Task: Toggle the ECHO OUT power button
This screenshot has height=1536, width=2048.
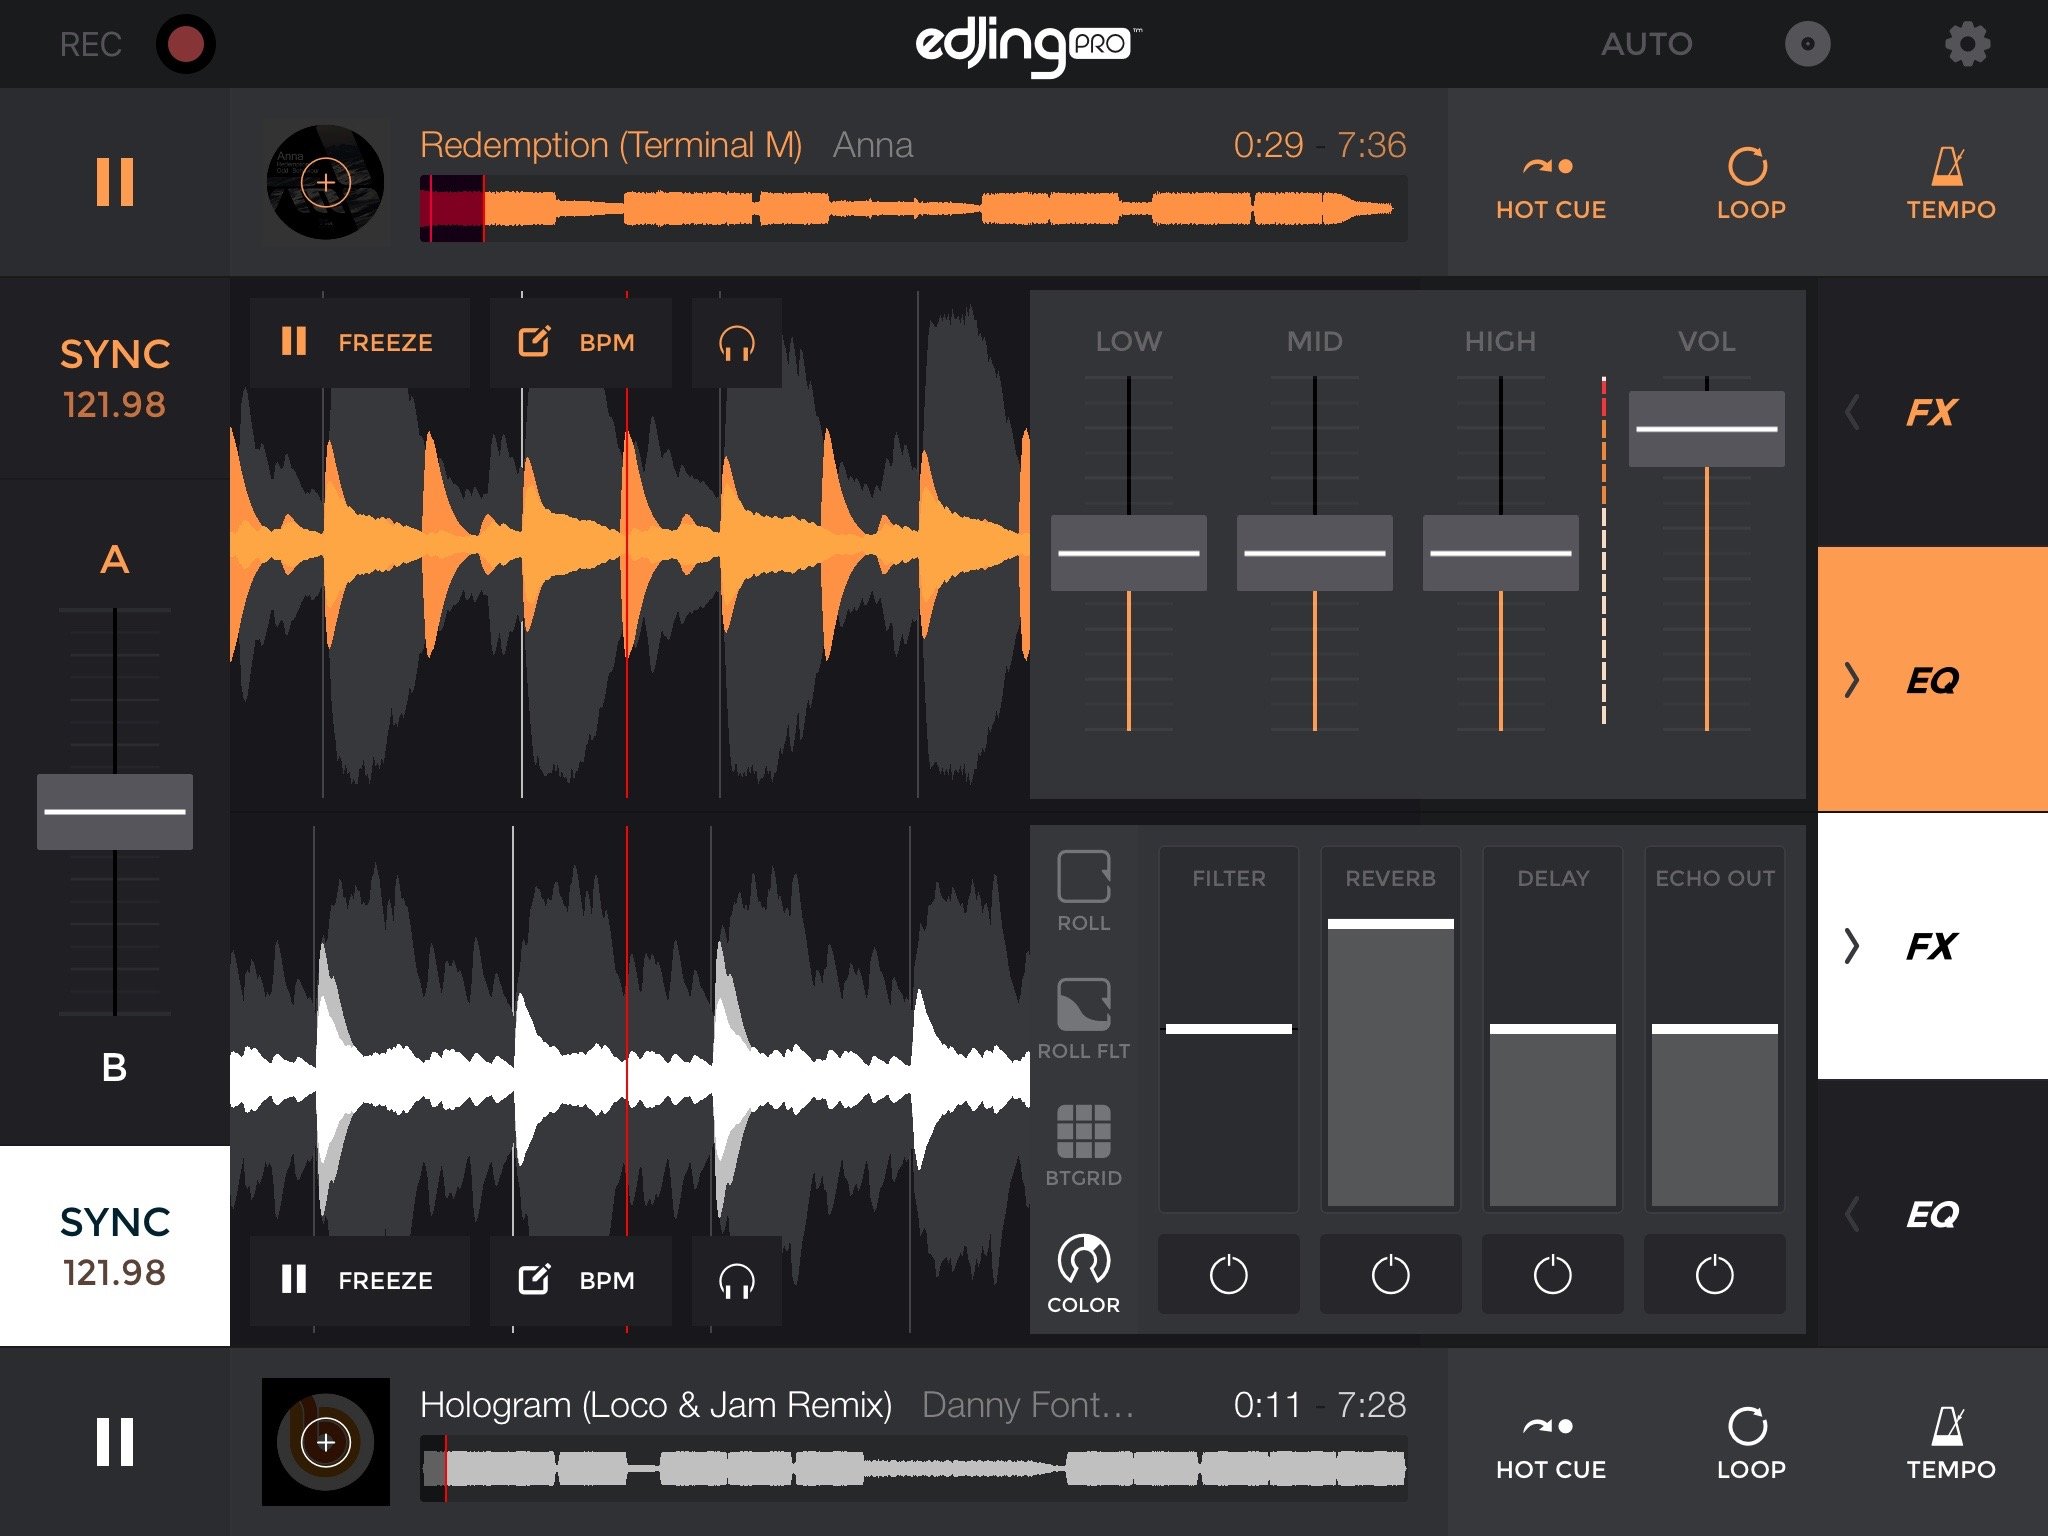Action: pyautogui.click(x=1714, y=1275)
